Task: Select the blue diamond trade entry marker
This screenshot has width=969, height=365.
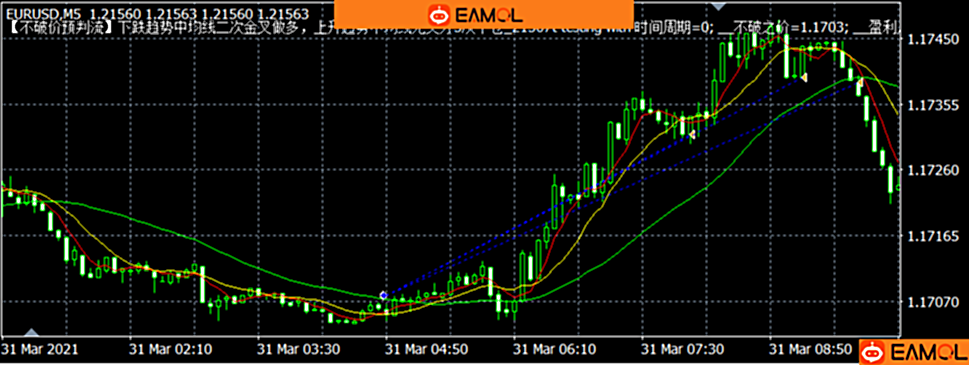Action: click(384, 296)
